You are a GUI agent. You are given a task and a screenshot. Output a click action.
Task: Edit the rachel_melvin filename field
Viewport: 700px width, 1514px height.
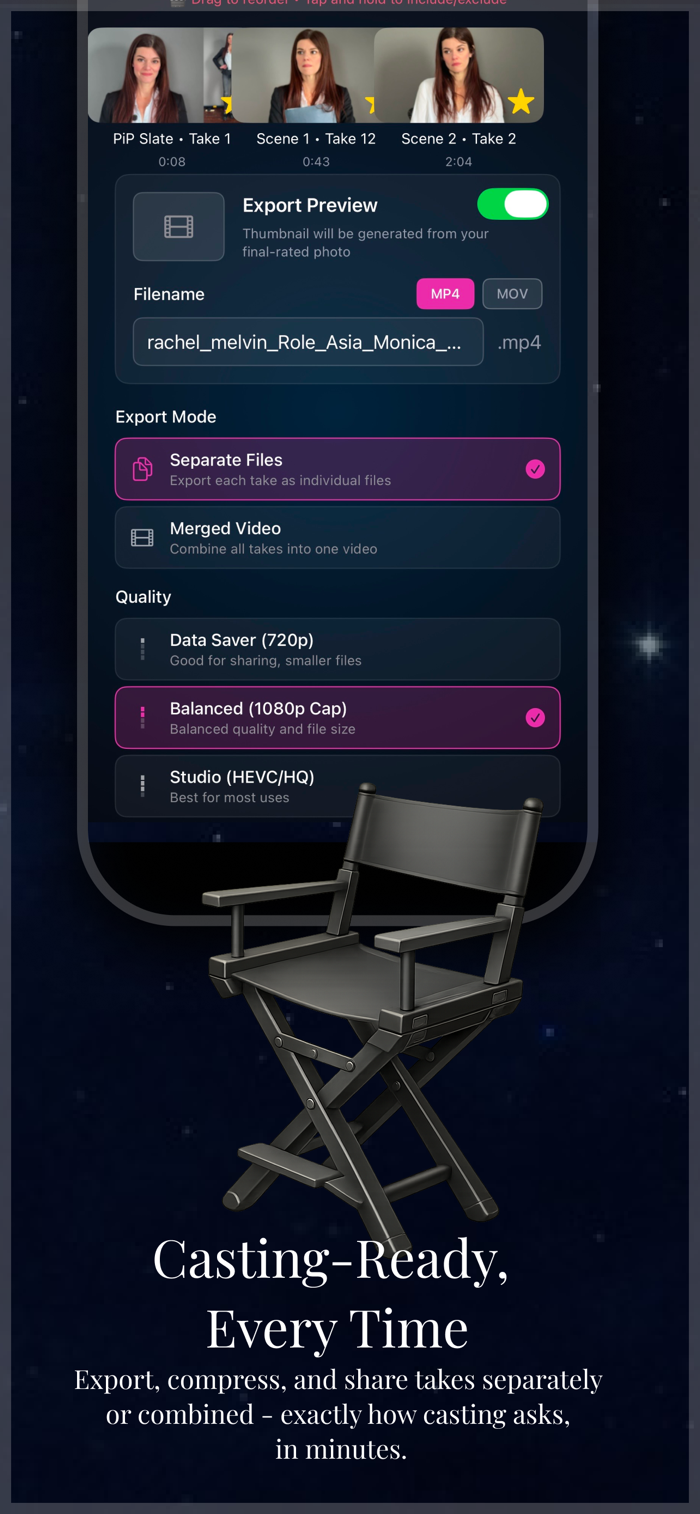[308, 342]
